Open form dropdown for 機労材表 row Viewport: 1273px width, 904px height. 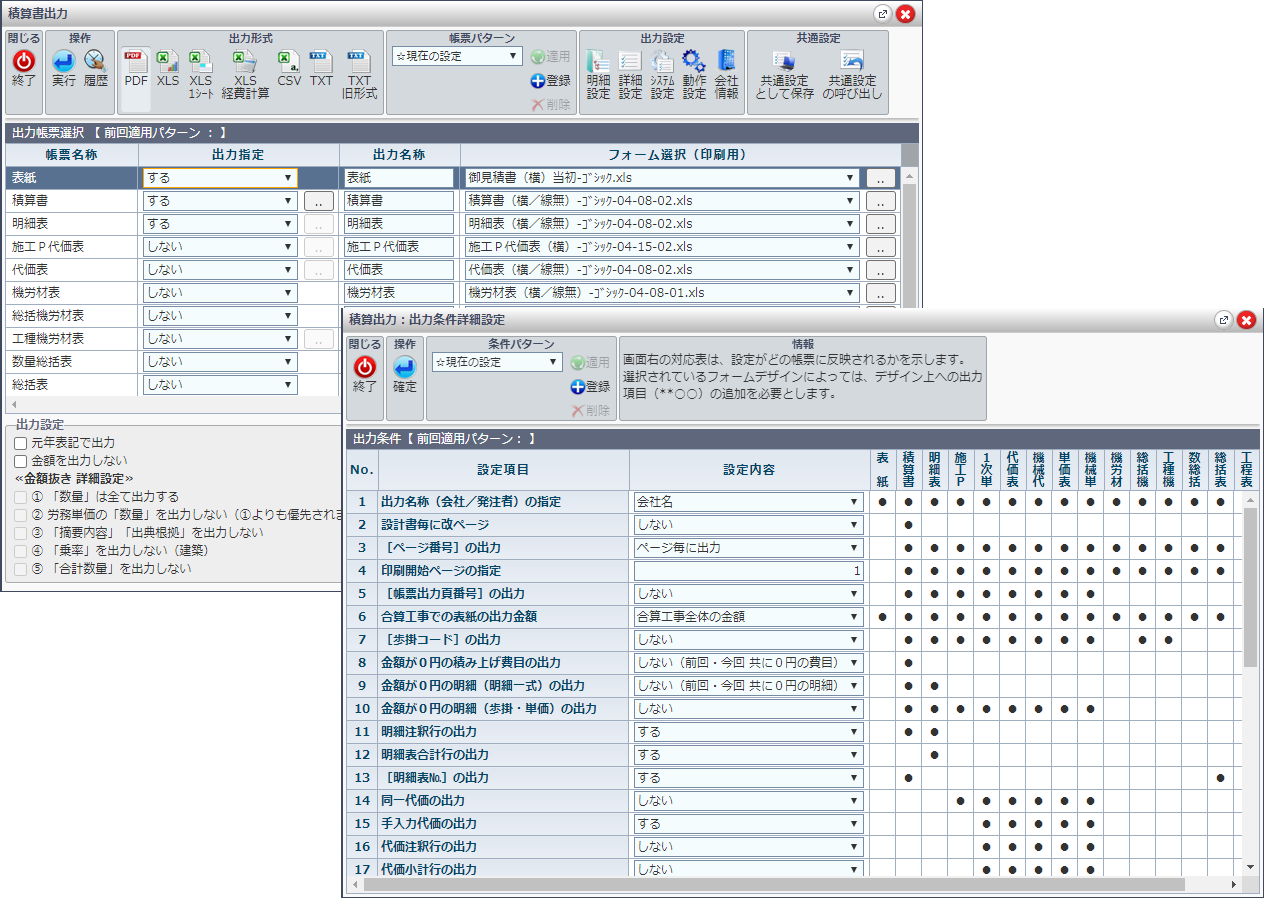(662, 293)
